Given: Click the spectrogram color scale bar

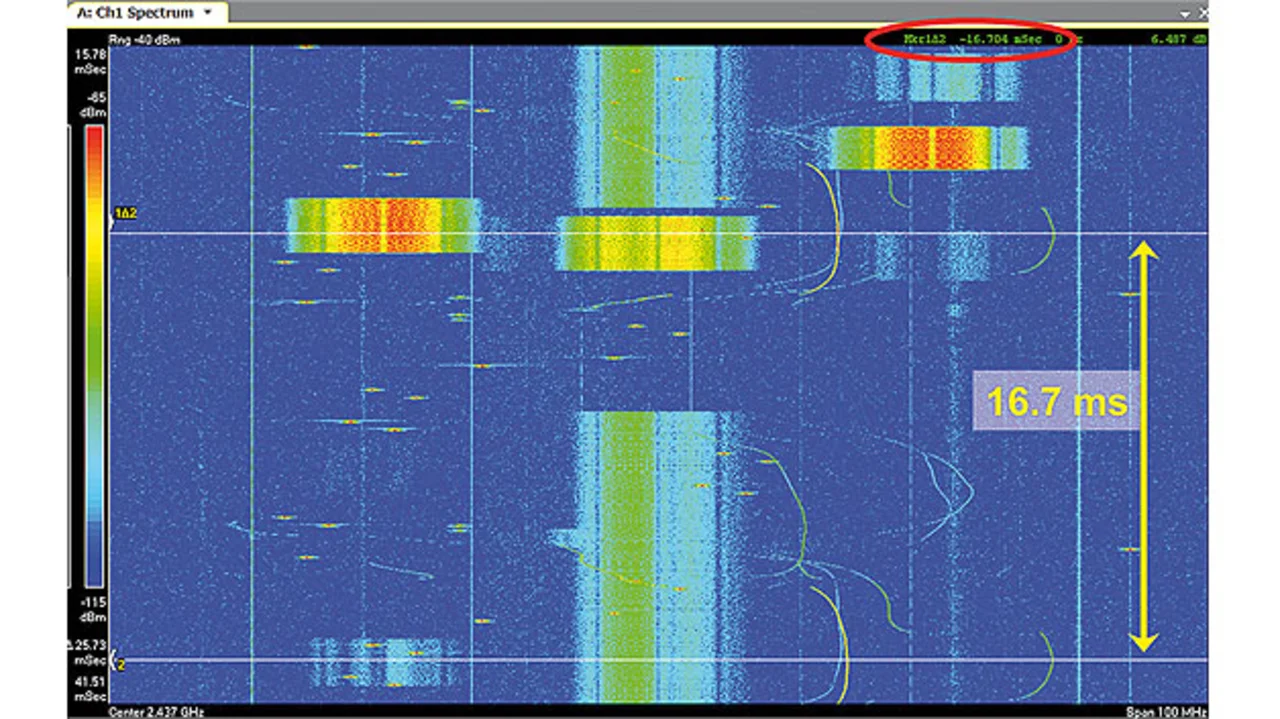Looking at the screenshot, I should (x=92, y=356).
